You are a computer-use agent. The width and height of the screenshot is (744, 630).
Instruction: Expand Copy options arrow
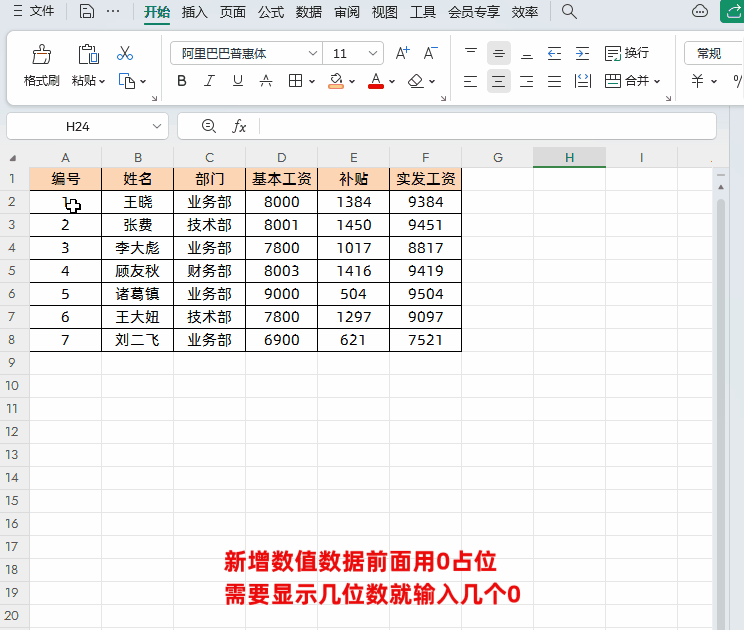point(143,82)
